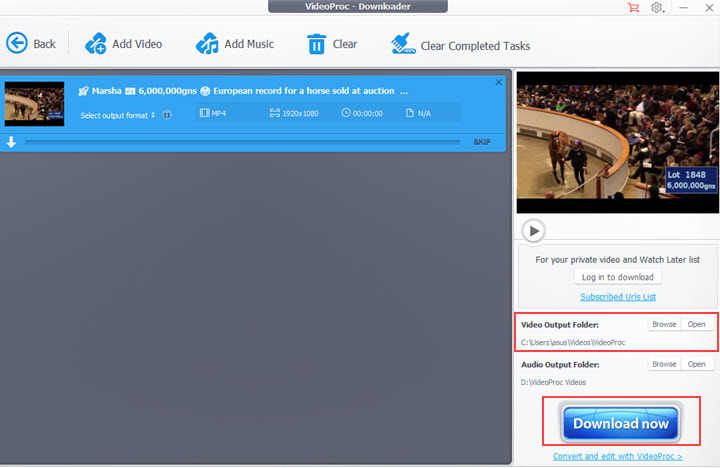Open the Subscribed Urls List link

click(618, 297)
